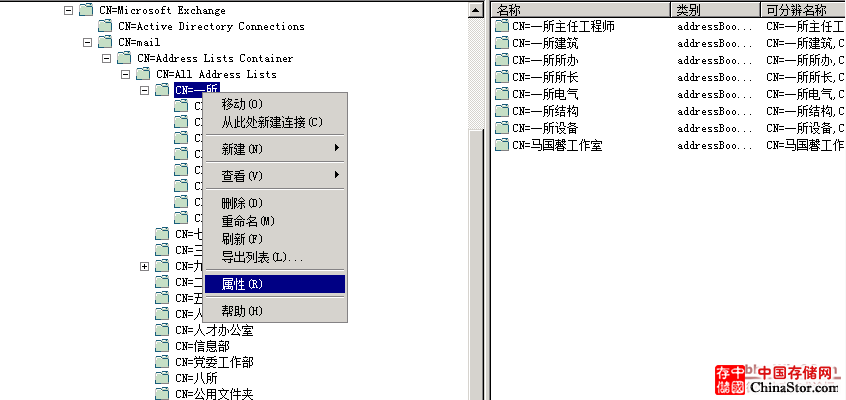Choose 重命名(M) from context menu
The width and height of the screenshot is (846, 400).
(x=275, y=221)
